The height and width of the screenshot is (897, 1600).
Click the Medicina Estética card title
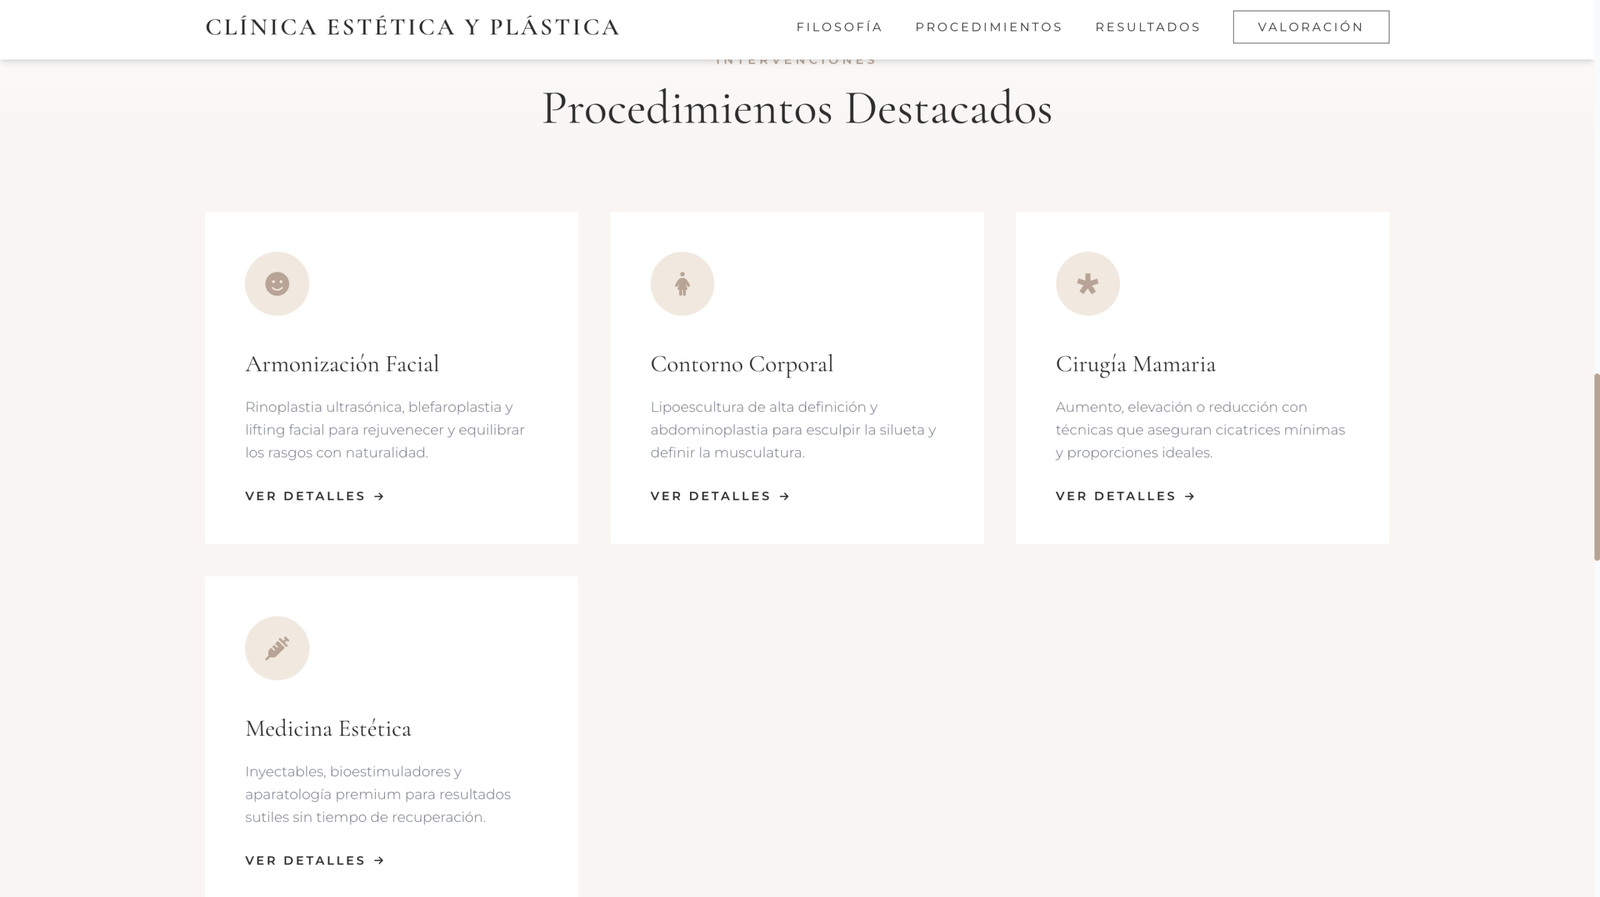pos(328,728)
